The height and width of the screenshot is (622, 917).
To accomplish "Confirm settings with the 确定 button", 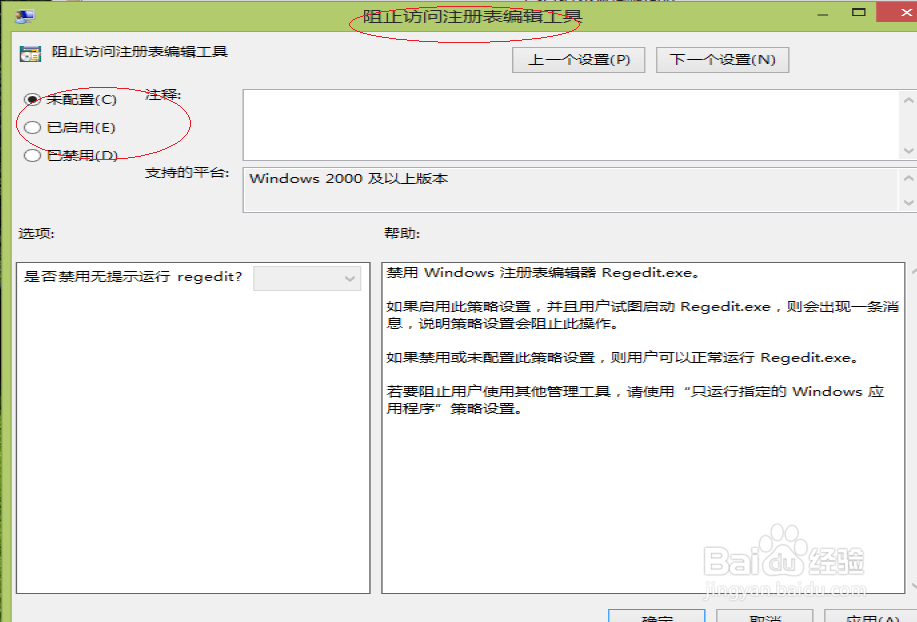I will coord(655,616).
